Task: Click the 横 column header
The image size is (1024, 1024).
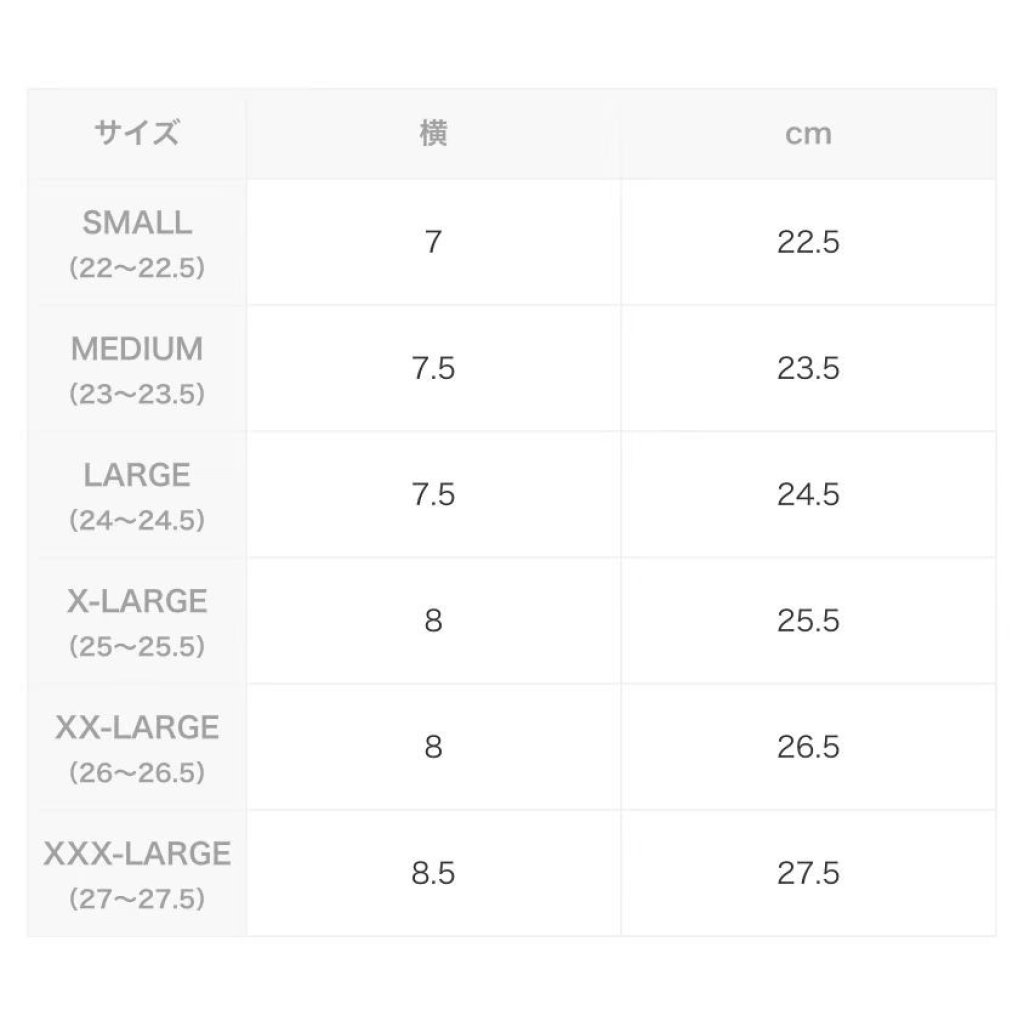Action: coord(433,134)
